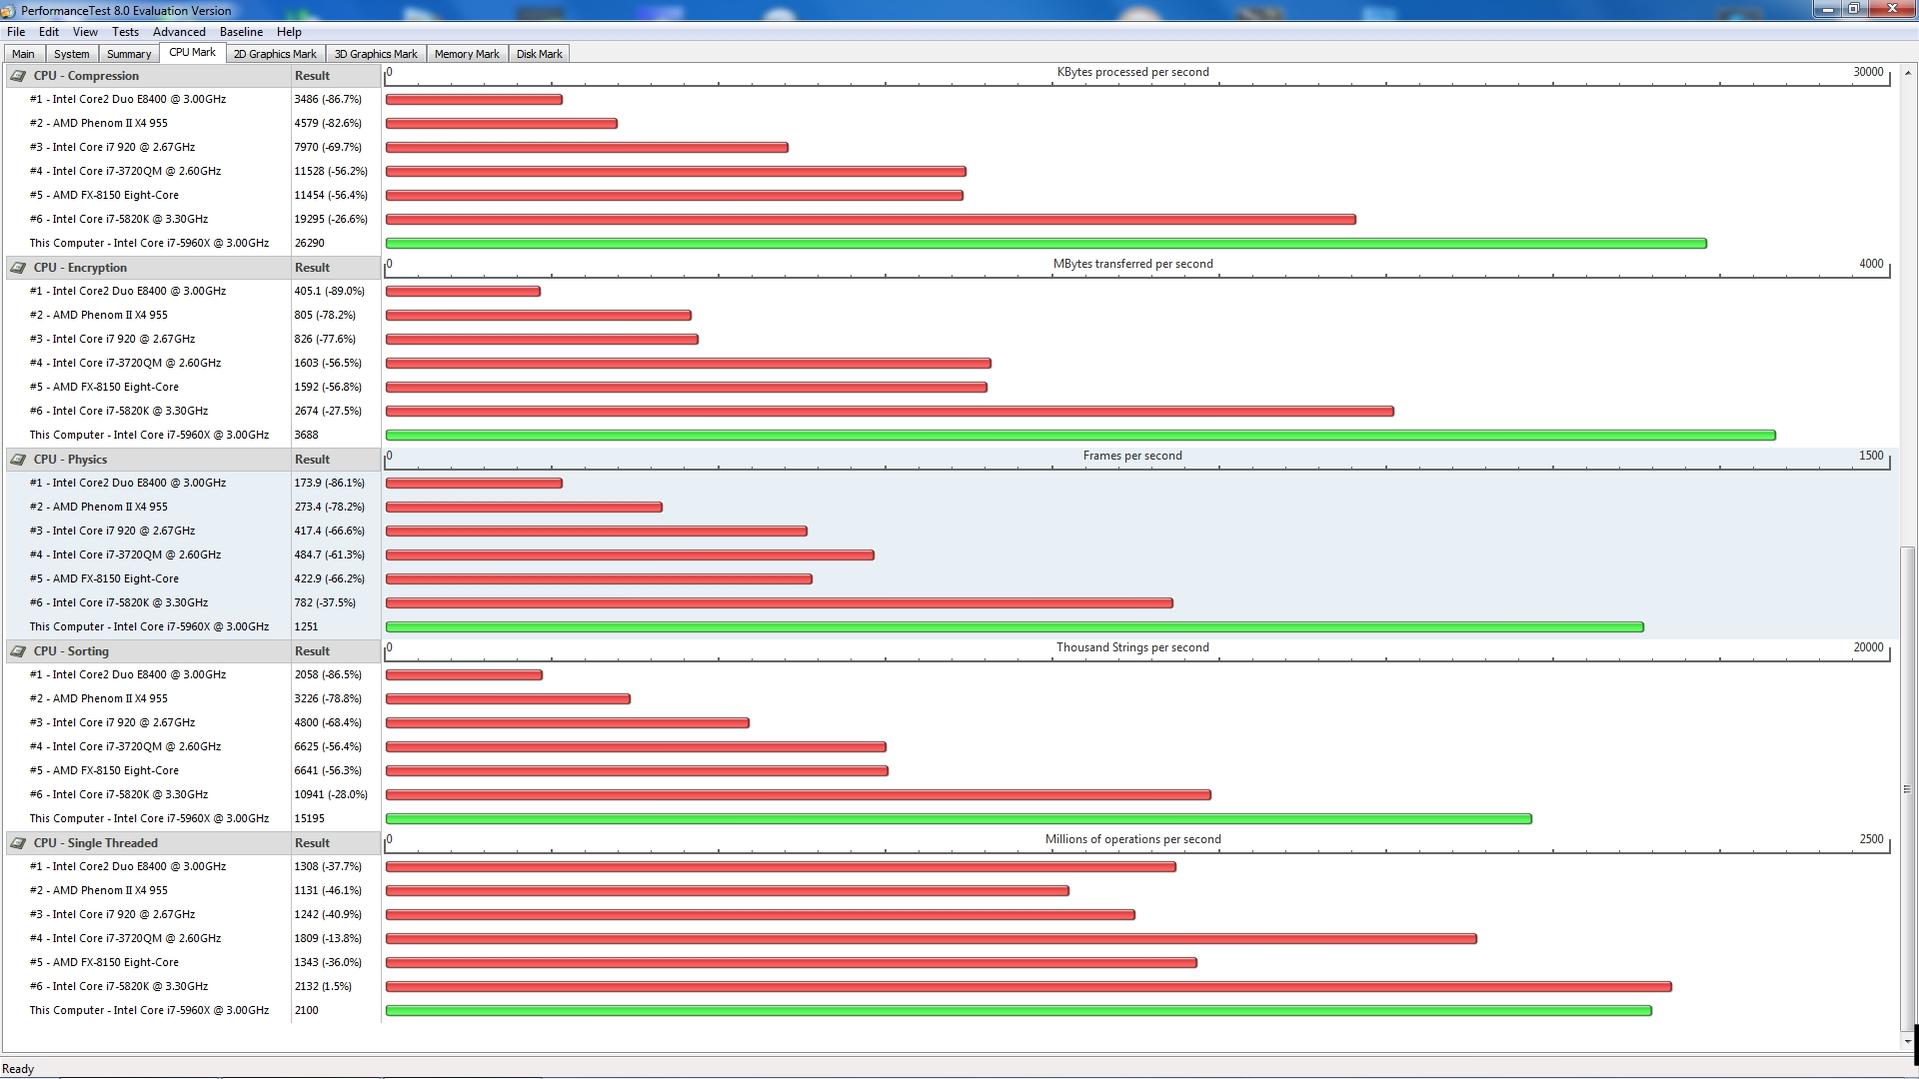Select Physics row Intel Core i7-3720QM
The image size is (1919, 1079).
(125, 555)
